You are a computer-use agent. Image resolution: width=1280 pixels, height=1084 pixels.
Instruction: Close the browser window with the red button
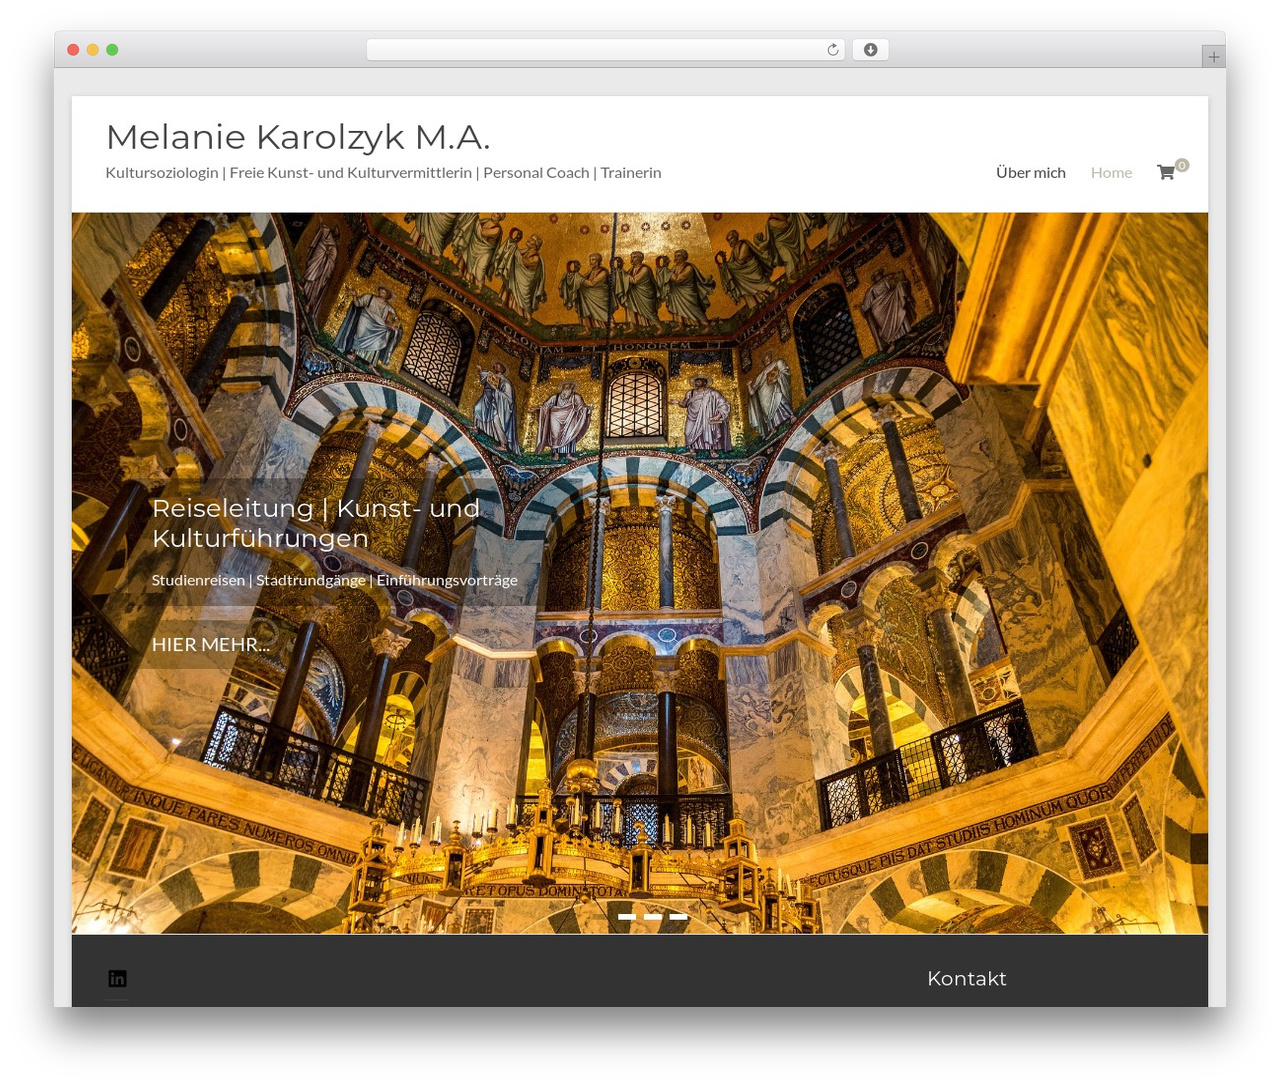[x=73, y=50]
